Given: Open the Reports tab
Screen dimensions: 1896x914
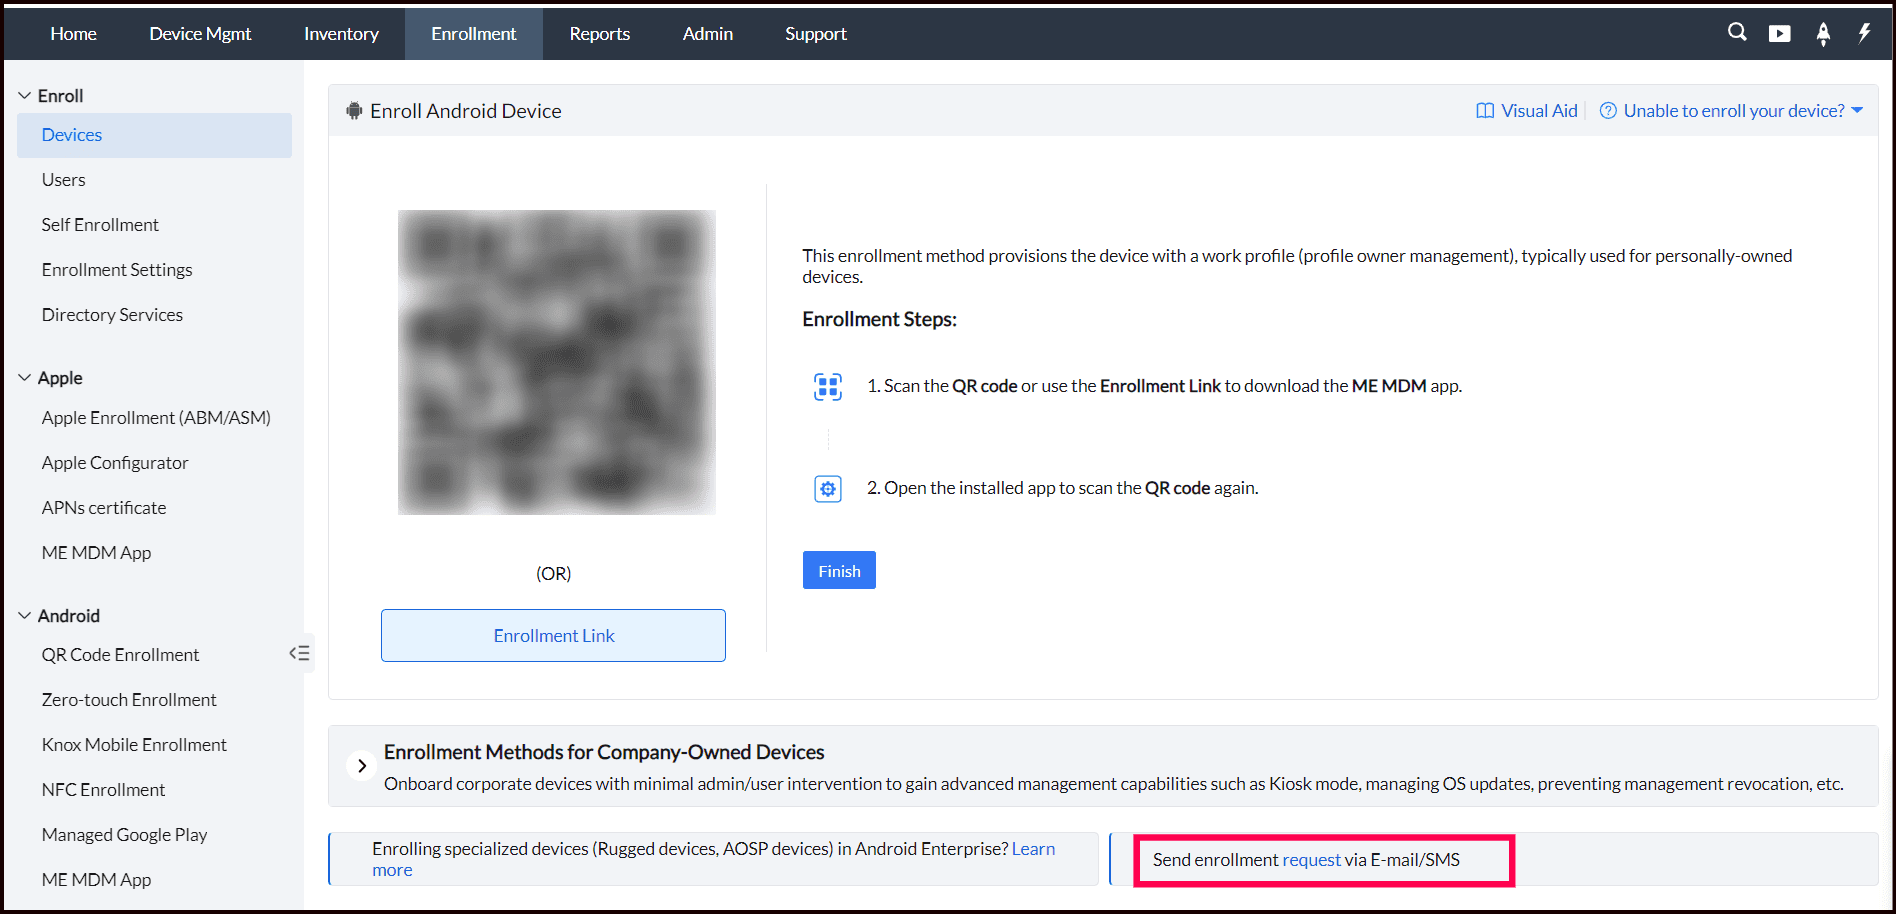Looking at the screenshot, I should click(600, 34).
